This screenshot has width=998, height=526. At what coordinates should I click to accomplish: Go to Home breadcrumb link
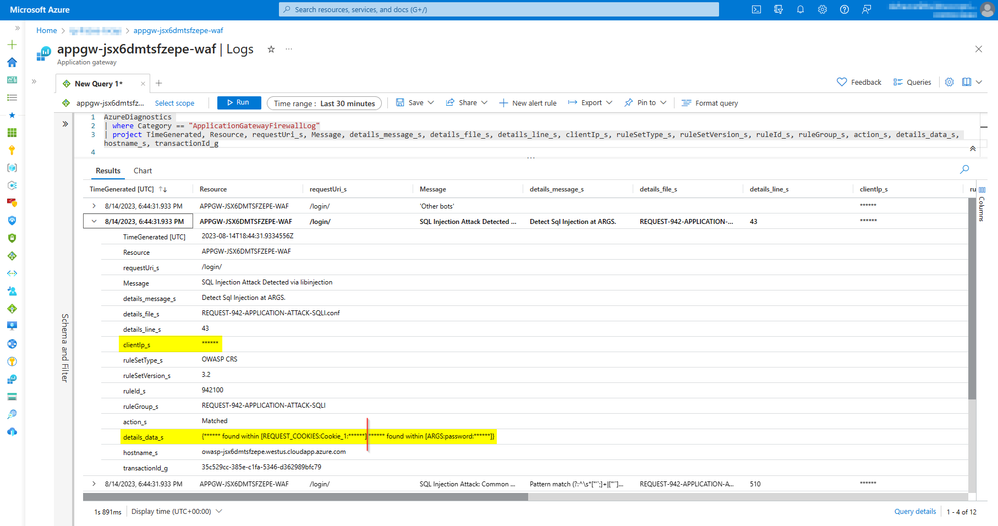tap(46, 31)
